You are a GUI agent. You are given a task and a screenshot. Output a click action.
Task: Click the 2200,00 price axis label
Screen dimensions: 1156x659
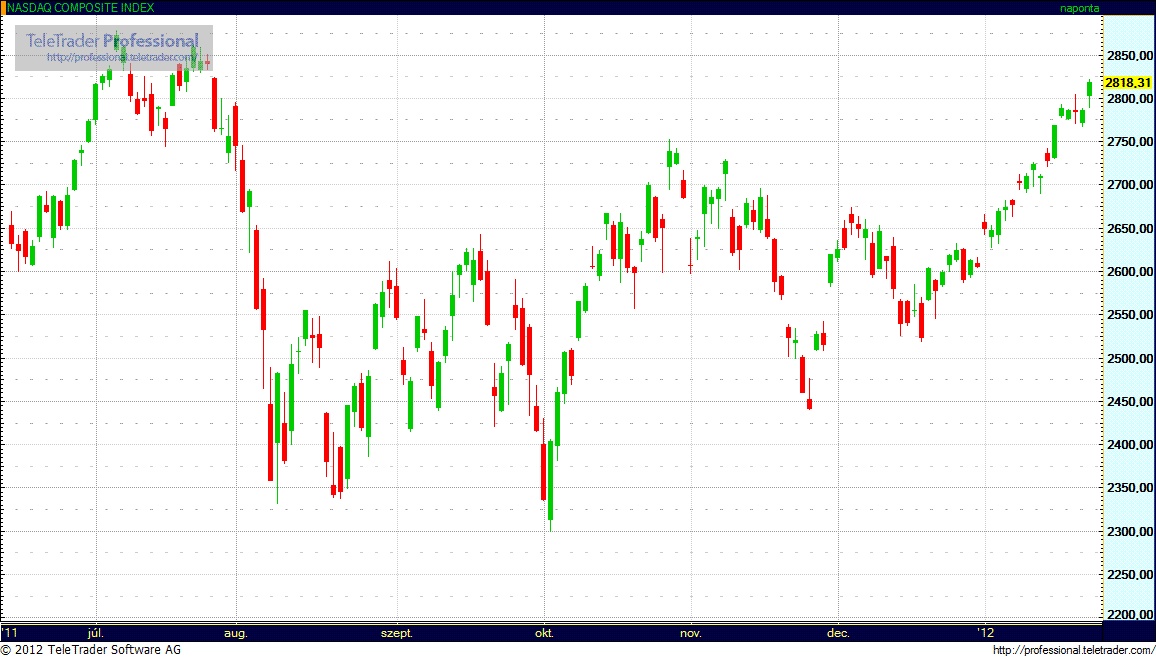[x=1128, y=615]
